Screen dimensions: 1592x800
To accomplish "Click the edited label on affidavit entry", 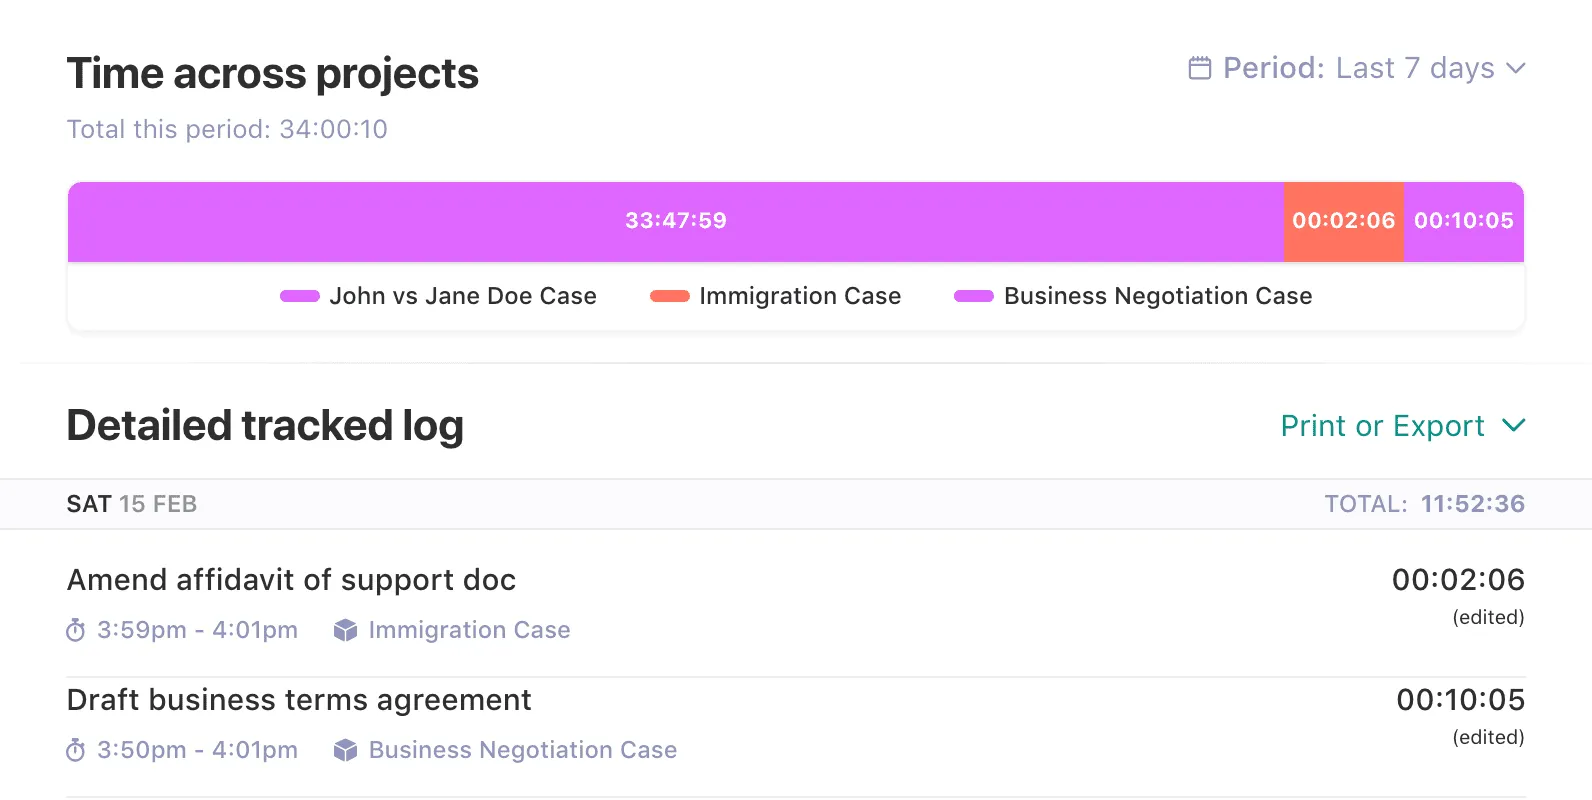I will tap(1489, 617).
